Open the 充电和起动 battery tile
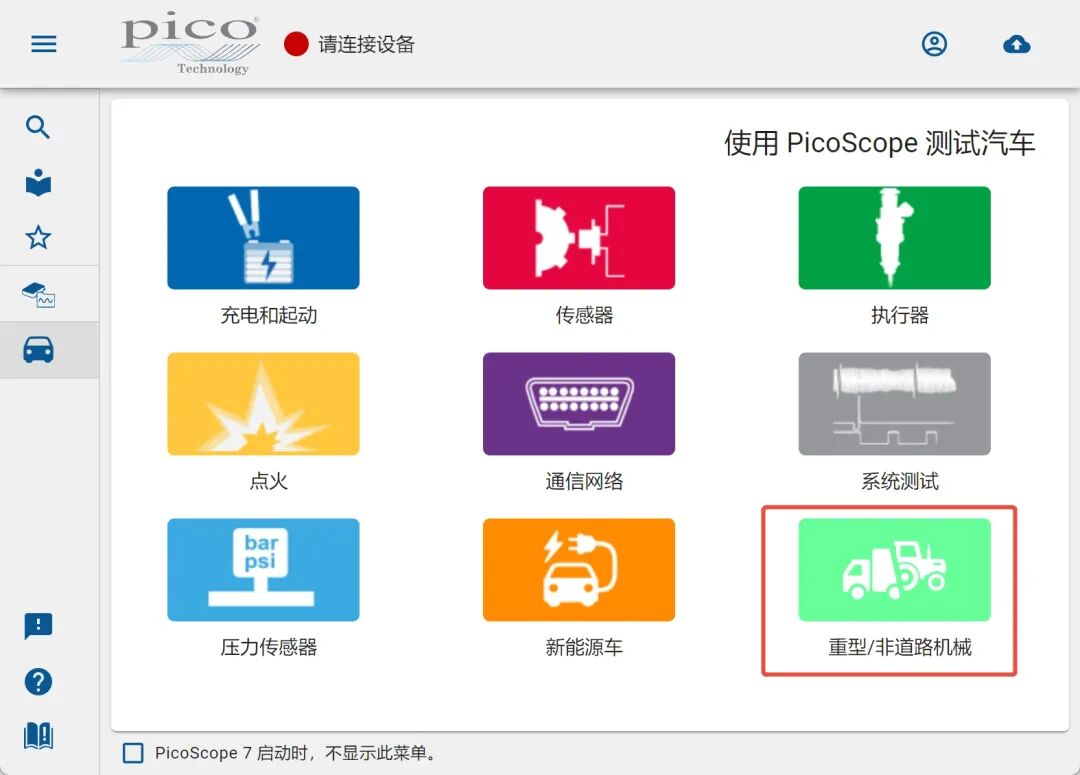Image resolution: width=1080 pixels, height=775 pixels. coord(263,238)
